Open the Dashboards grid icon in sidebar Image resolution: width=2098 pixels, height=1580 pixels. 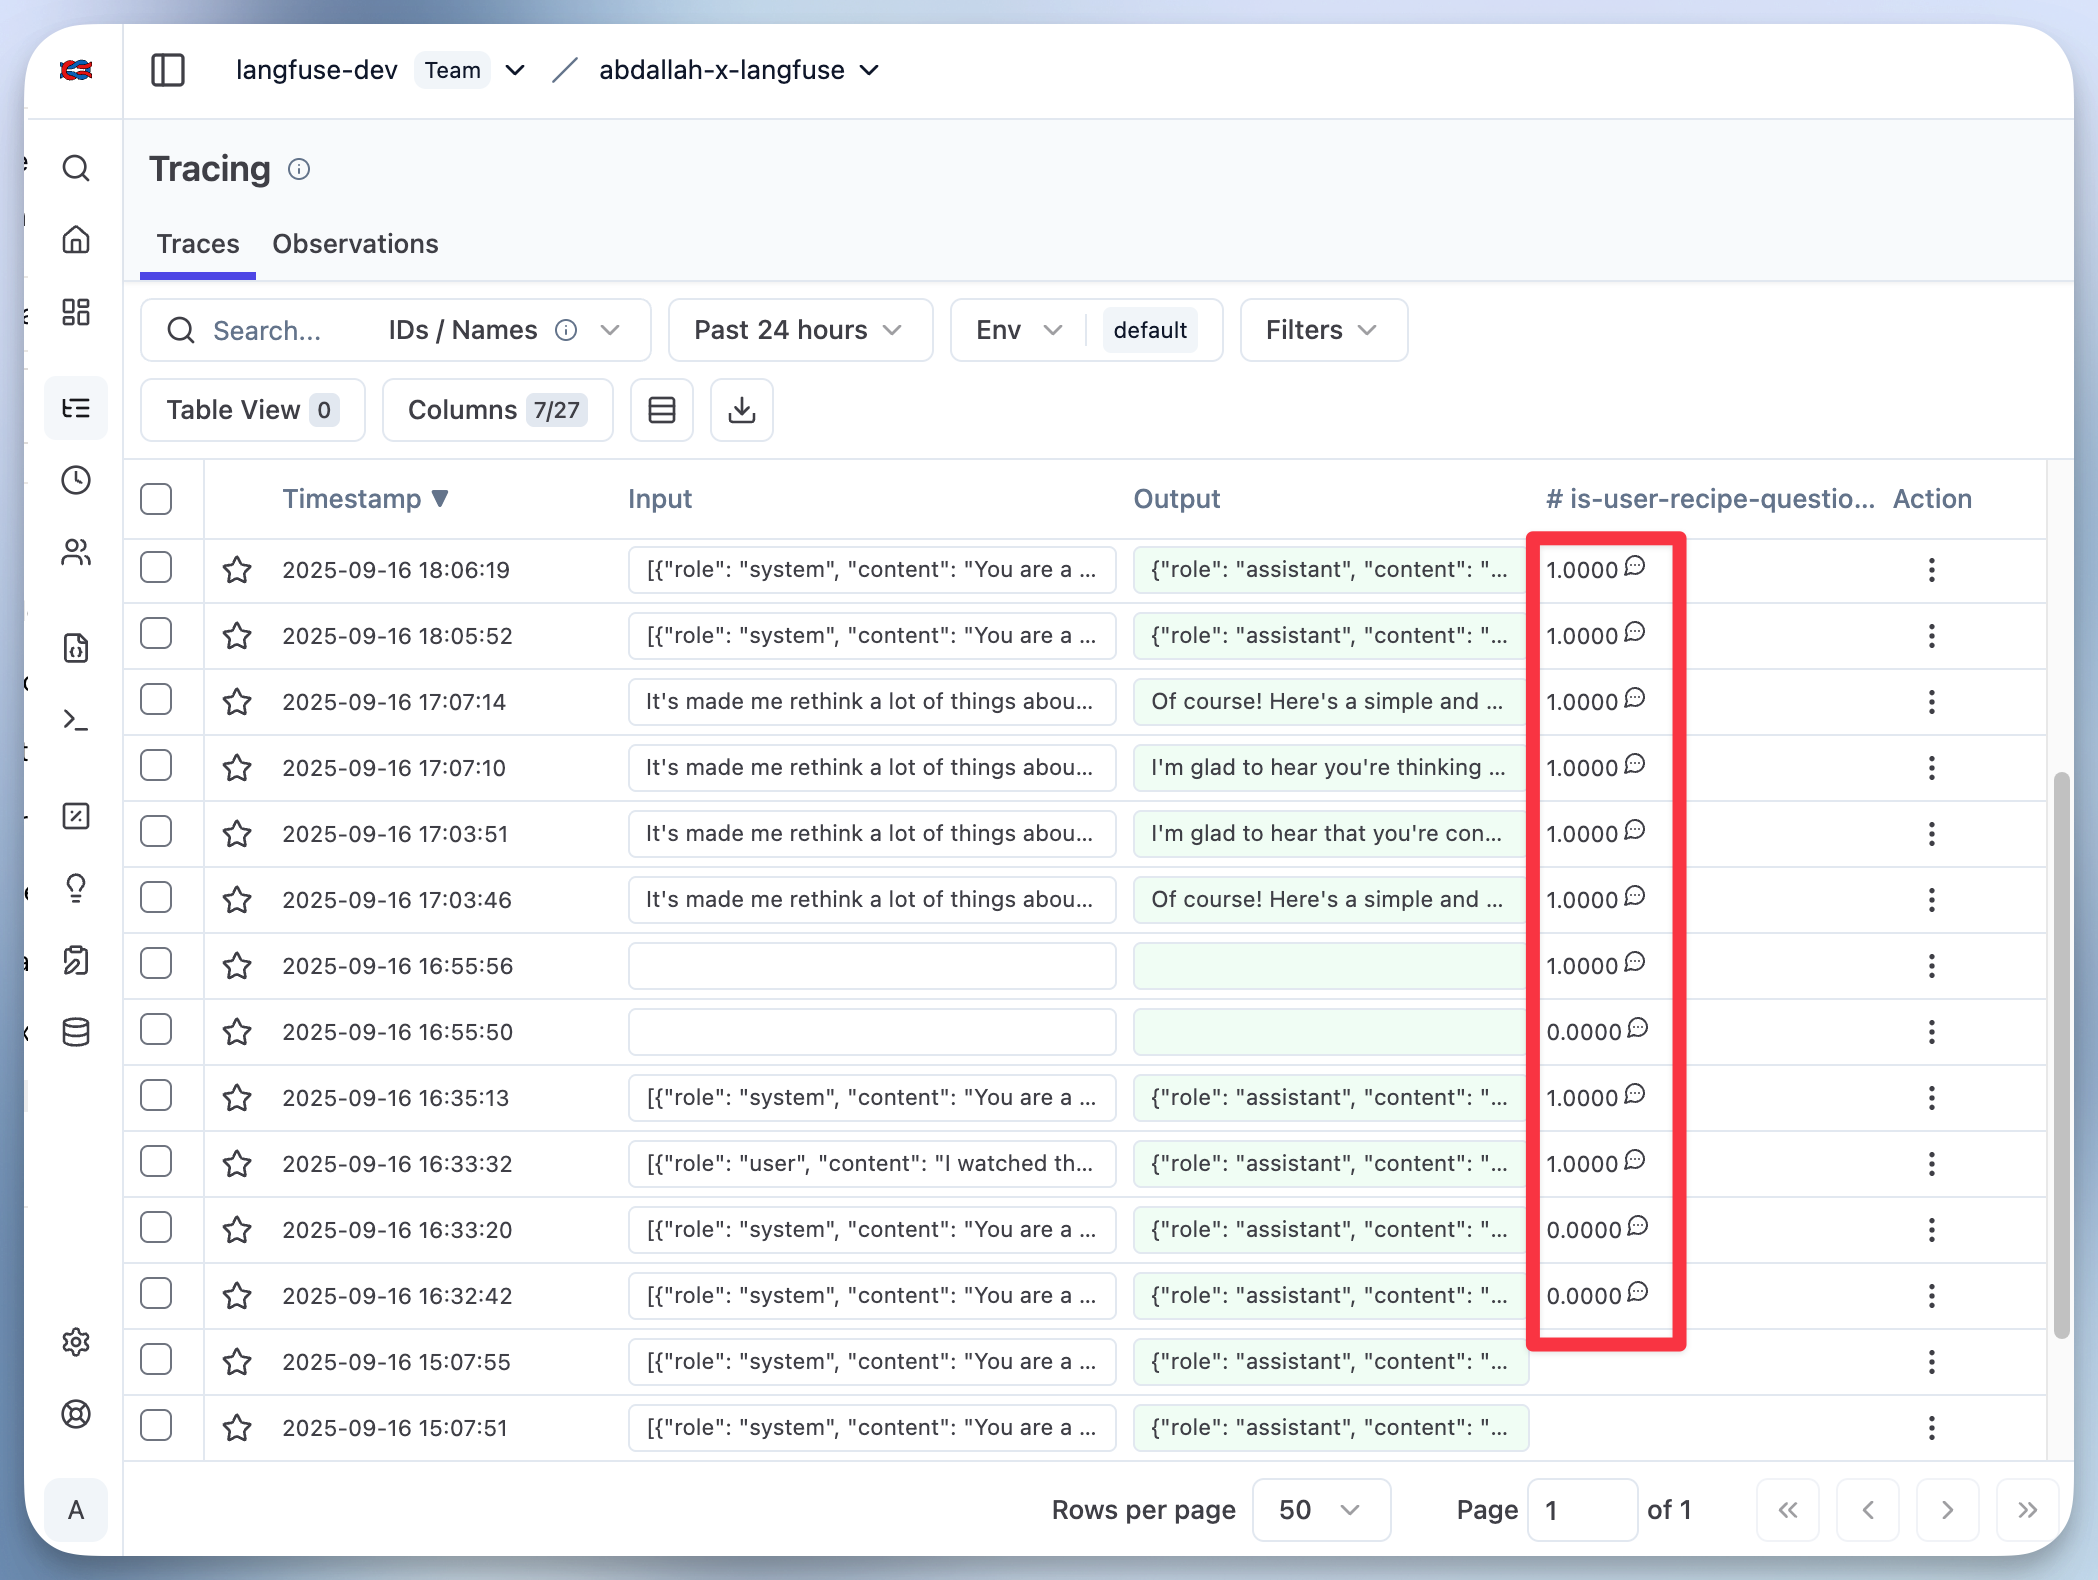(x=76, y=312)
